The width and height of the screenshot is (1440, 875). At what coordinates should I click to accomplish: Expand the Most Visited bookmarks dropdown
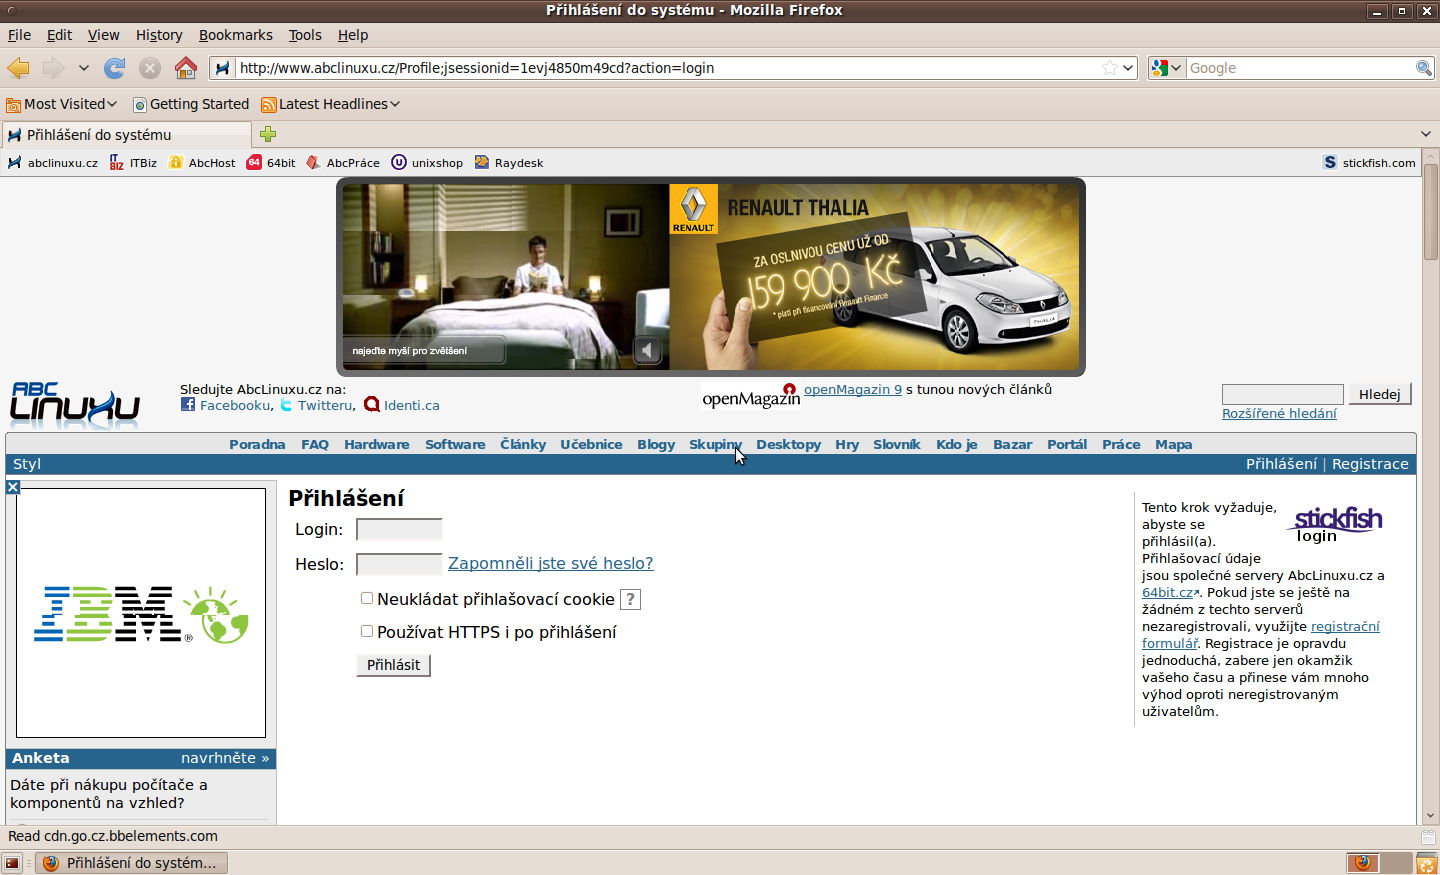[62, 104]
